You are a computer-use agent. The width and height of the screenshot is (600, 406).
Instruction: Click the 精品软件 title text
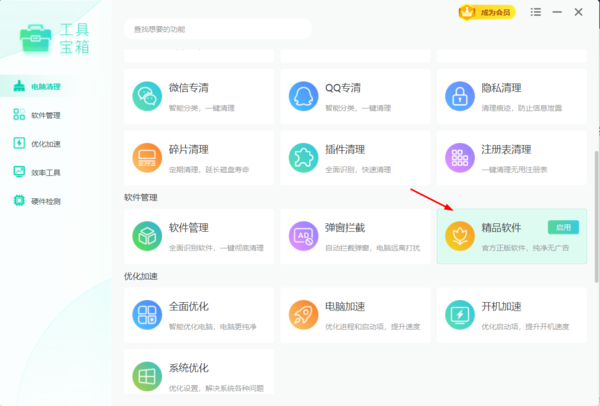[x=501, y=228]
